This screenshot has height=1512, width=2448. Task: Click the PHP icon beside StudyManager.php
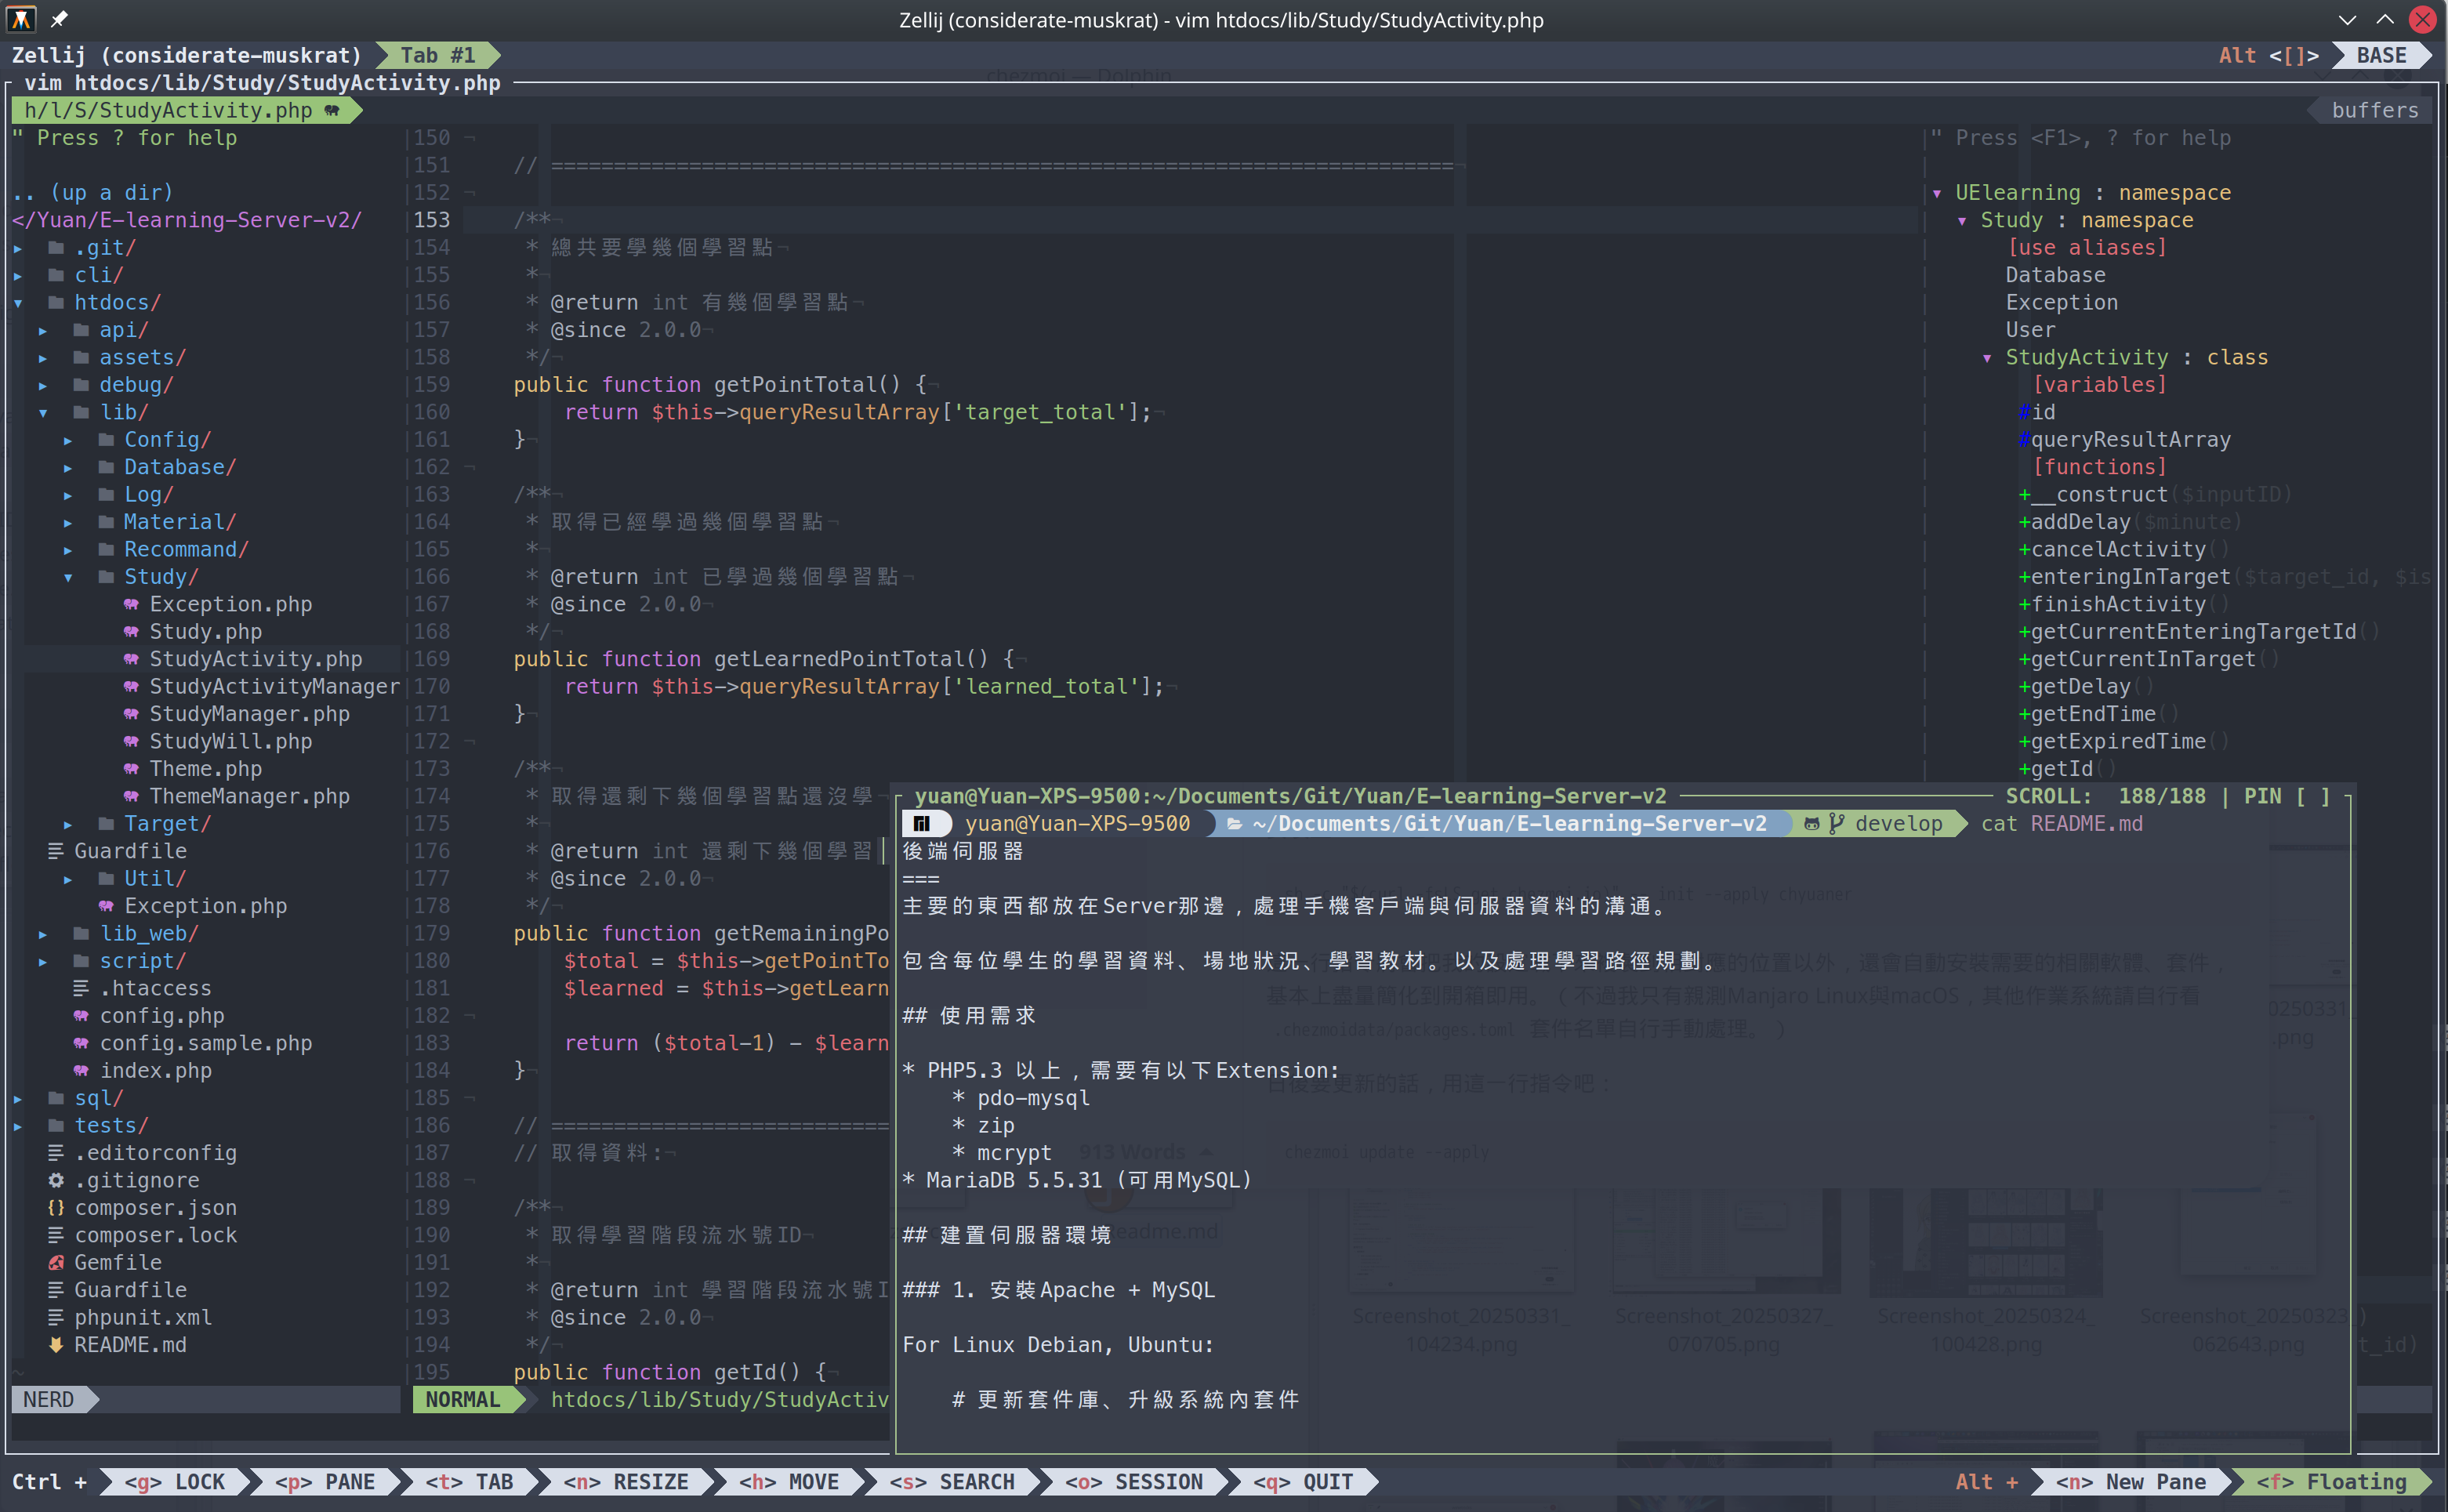pyautogui.click(x=131, y=714)
